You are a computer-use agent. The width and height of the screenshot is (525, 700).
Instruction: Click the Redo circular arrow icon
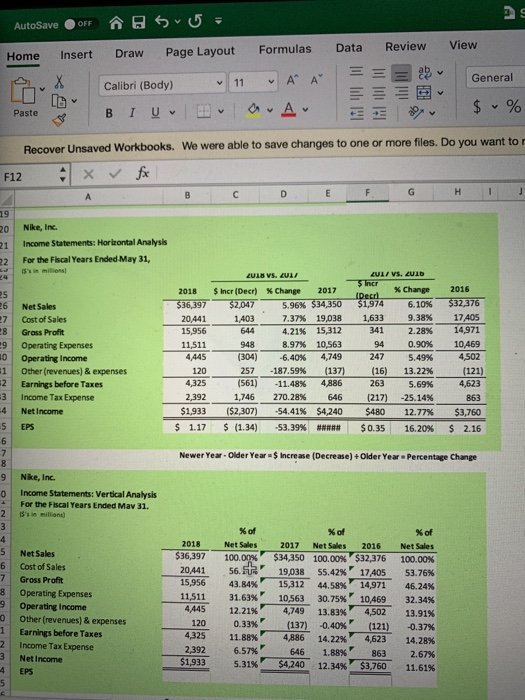pos(195,21)
